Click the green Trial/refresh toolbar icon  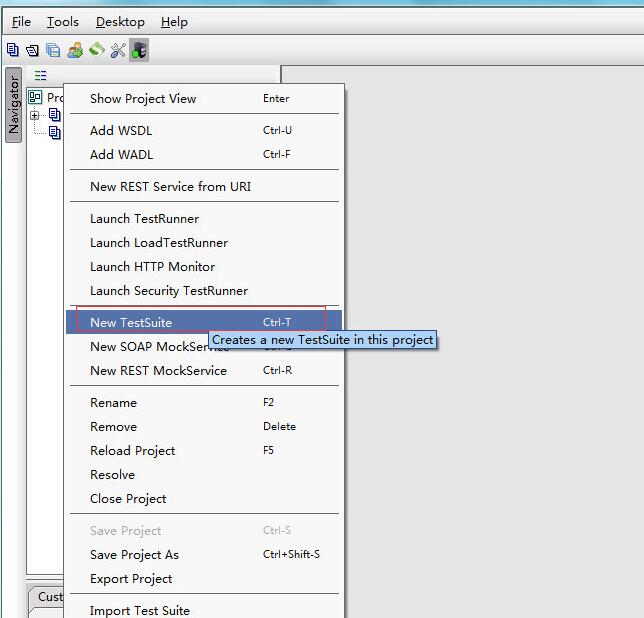pos(97,50)
